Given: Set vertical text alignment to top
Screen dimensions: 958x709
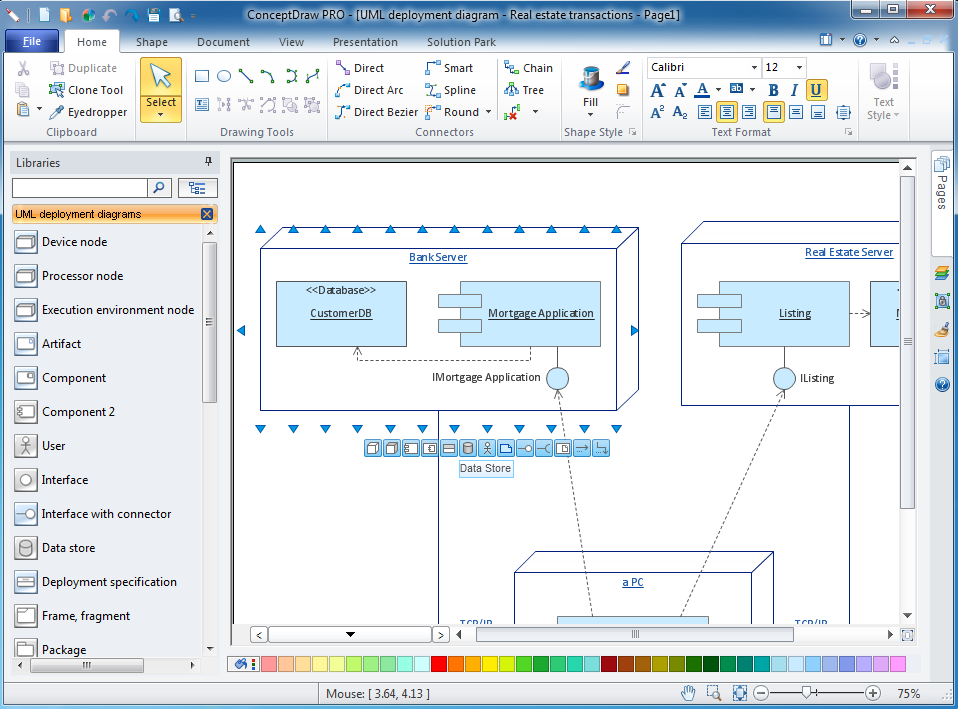Looking at the screenshot, I should (x=773, y=112).
